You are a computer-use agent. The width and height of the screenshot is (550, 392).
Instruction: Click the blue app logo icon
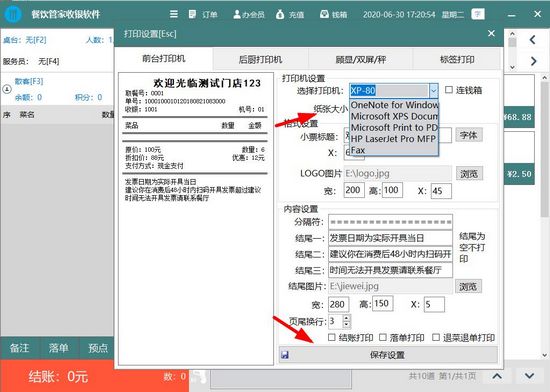coord(13,14)
